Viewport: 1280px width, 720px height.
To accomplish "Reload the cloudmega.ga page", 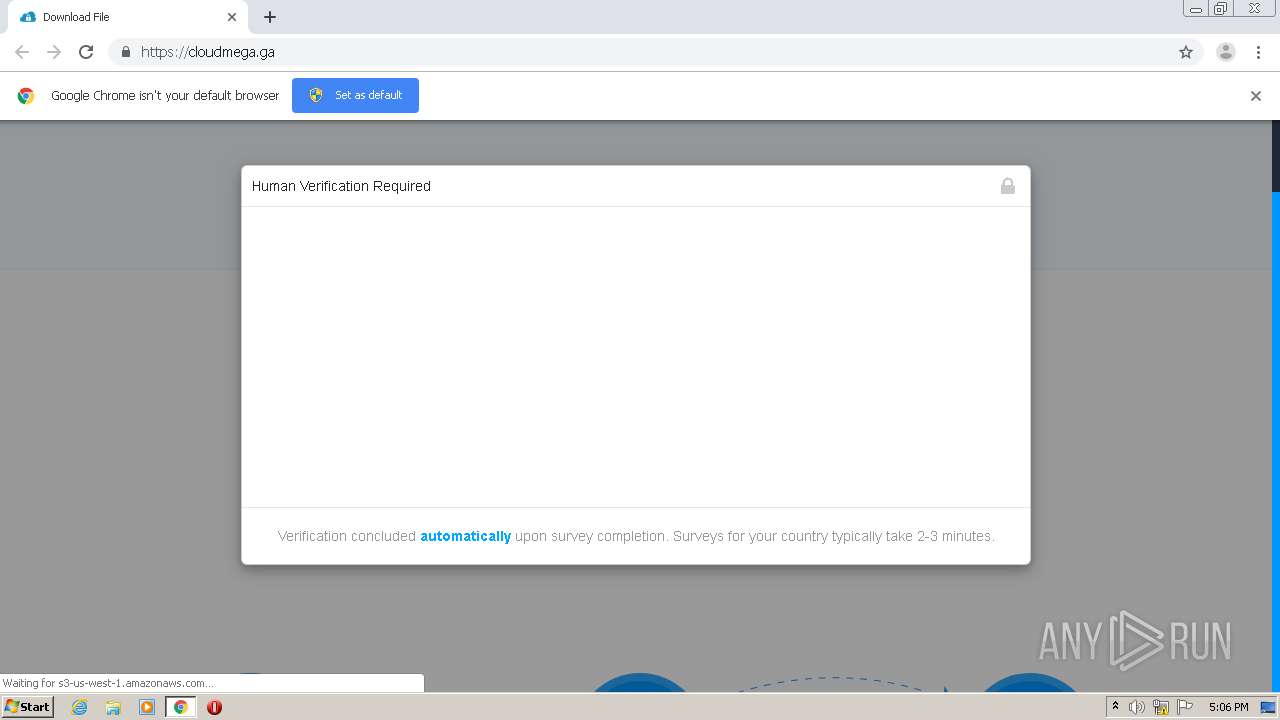I will coord(86,52).
